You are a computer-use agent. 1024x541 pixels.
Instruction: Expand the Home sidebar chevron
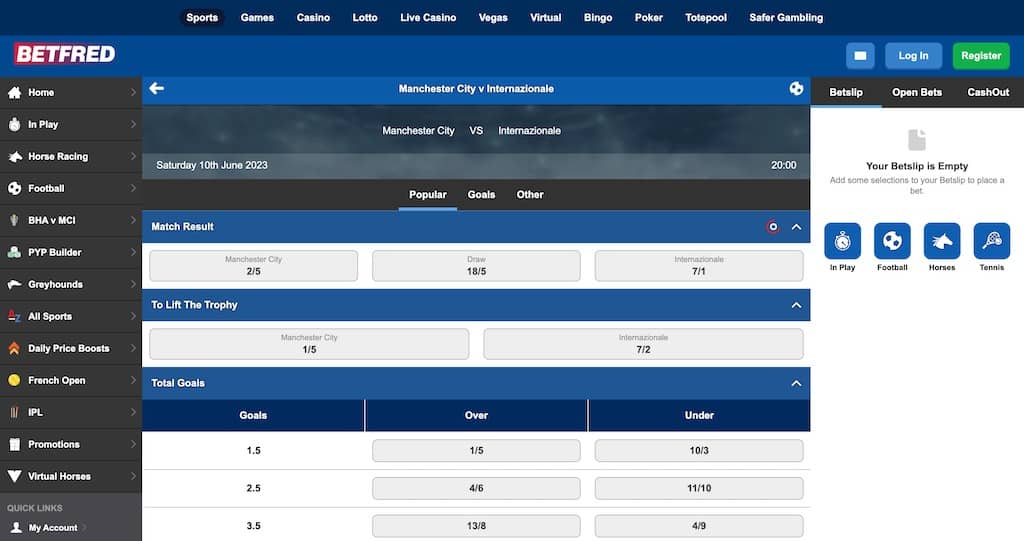[133, 92]
